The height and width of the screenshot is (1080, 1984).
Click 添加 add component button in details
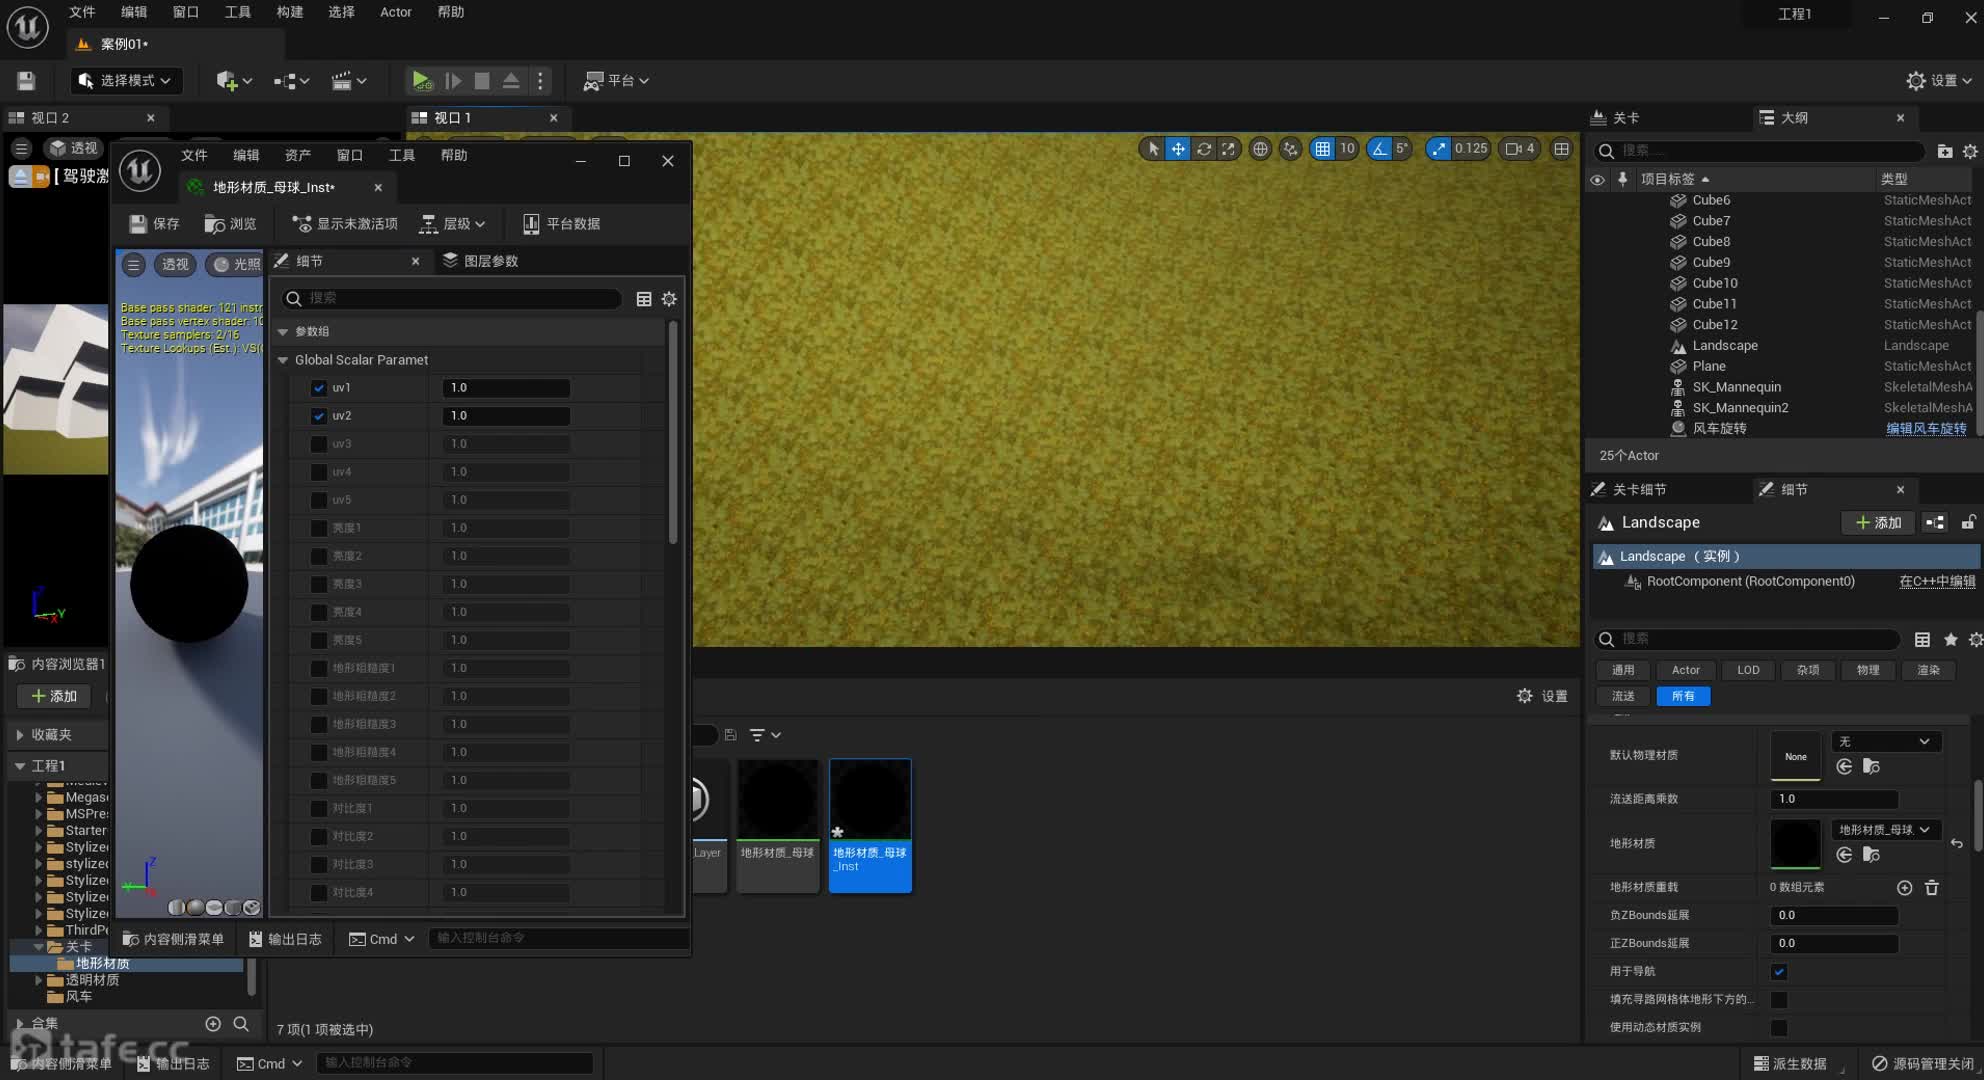(x=1878, y=522)
